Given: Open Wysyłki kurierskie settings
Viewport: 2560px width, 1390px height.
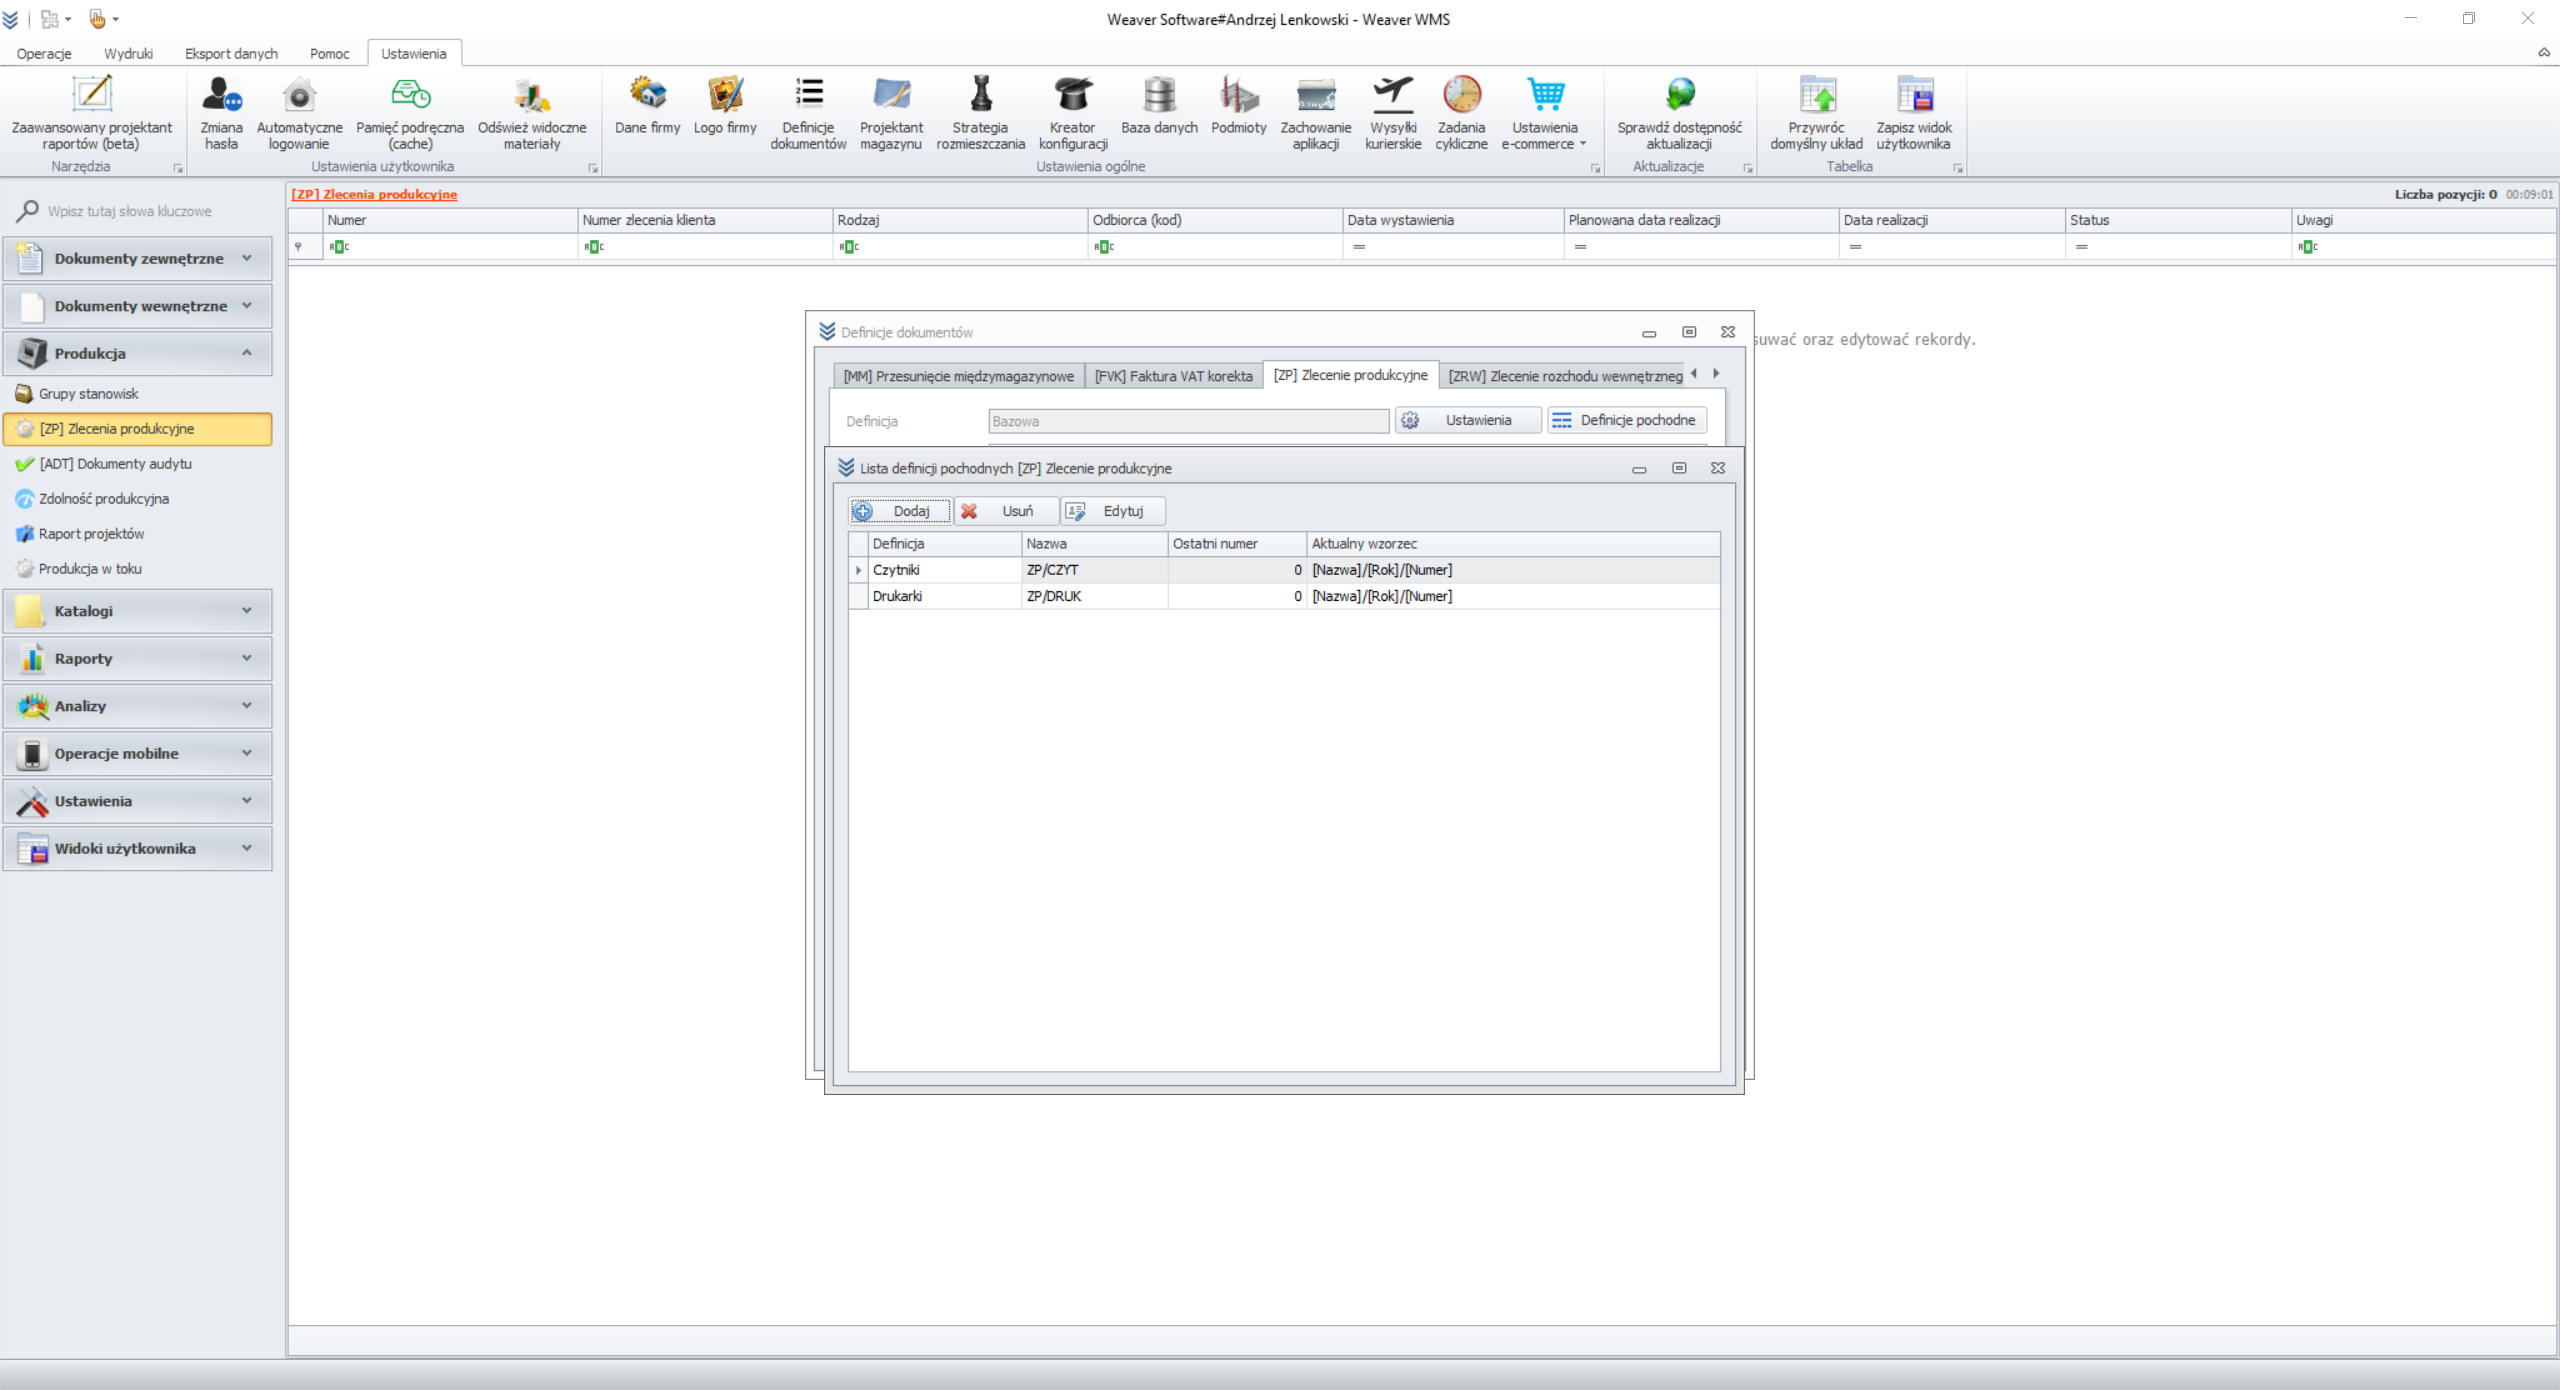Looking at the screenshot, I should point(1393,113).
